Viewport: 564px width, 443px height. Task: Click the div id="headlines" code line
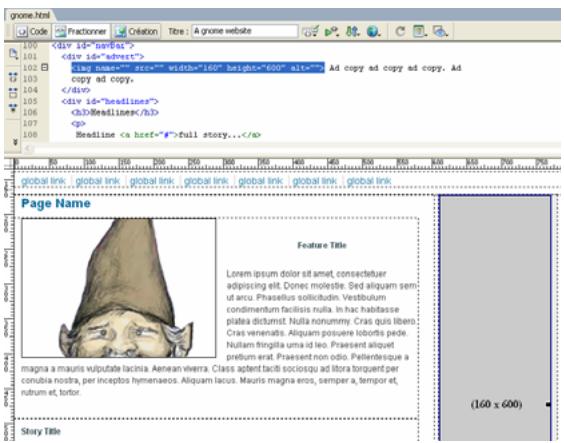(110, 101)
